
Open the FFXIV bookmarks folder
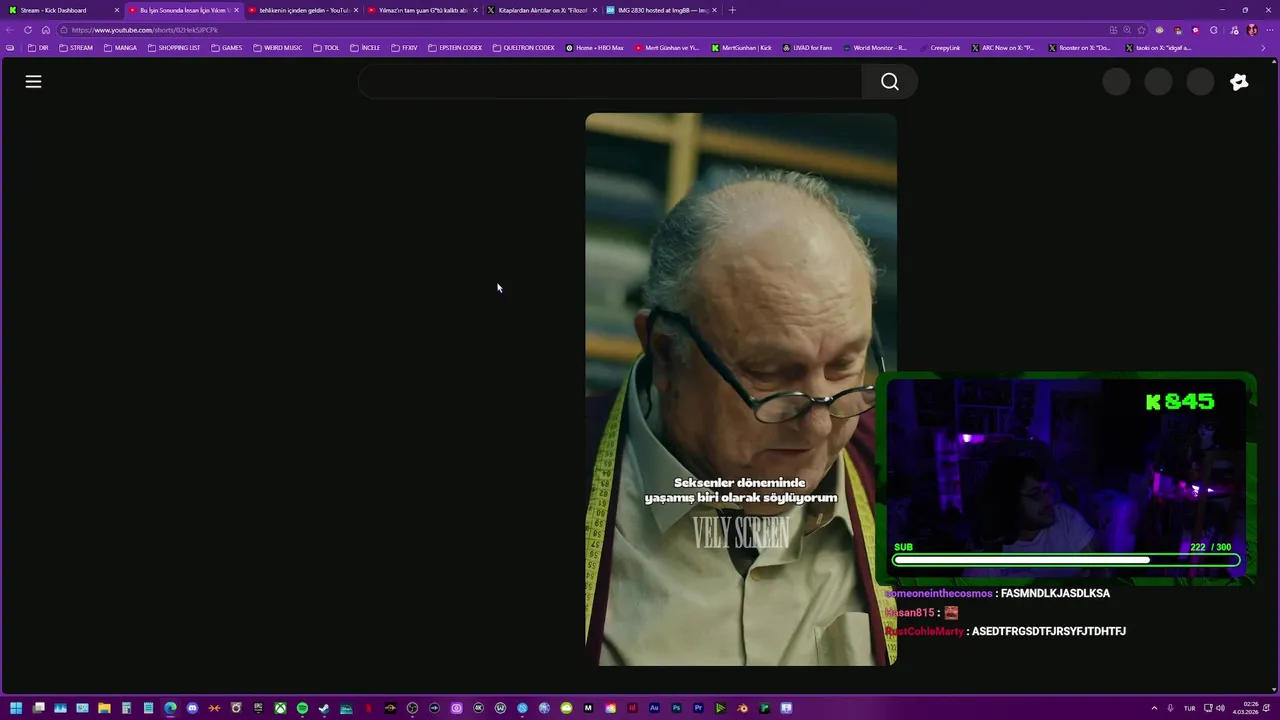[404, 48]
